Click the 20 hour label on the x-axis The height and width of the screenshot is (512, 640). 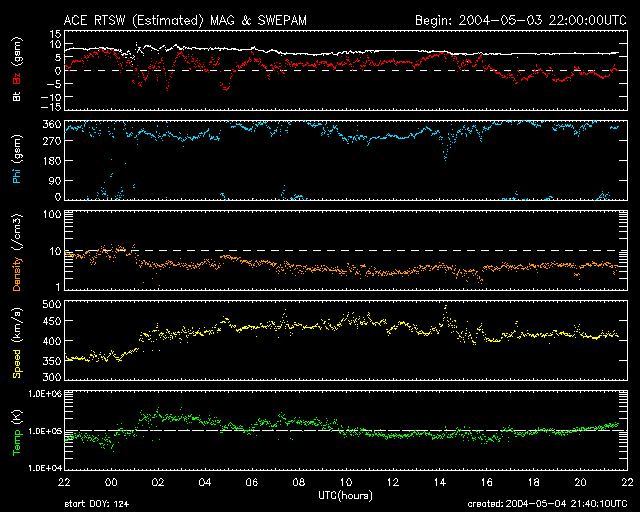pyautogui.click(x=580, y=483)
